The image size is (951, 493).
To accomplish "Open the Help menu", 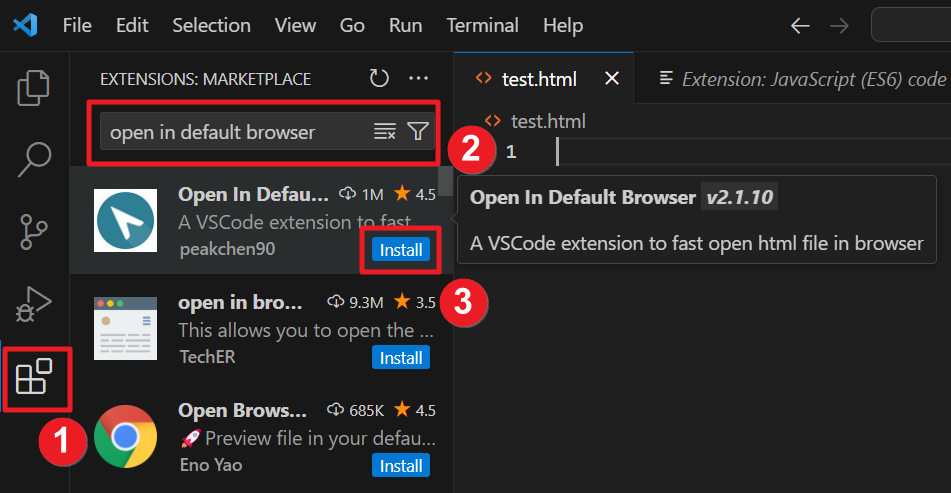I will [x=563, y=25].
